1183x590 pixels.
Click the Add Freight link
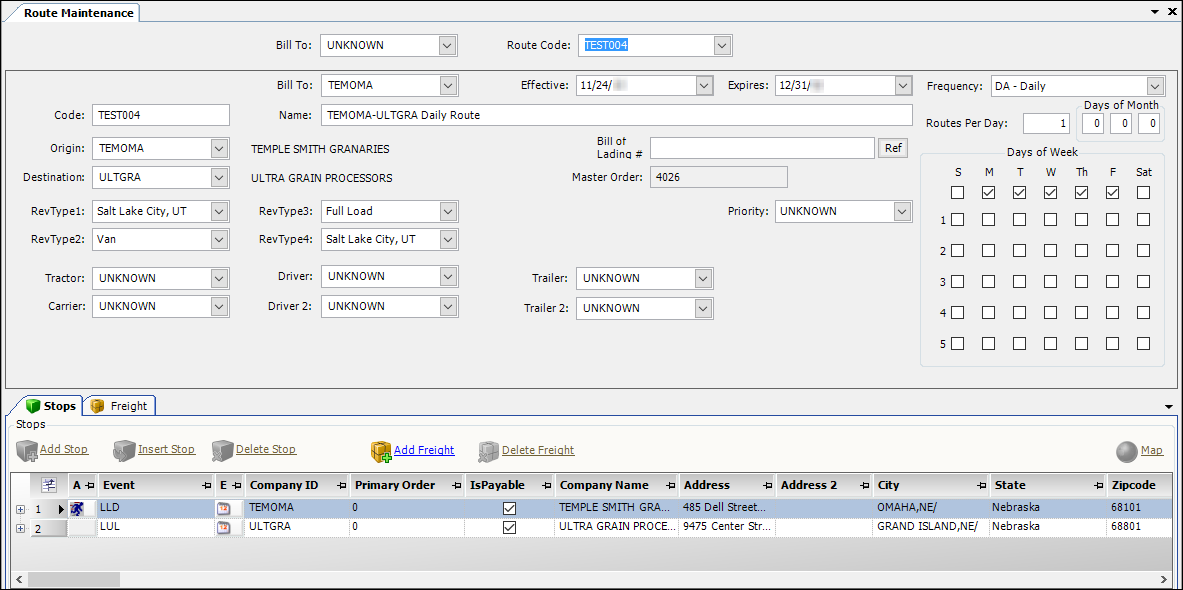pyautogui.click(x=423, y=451)
